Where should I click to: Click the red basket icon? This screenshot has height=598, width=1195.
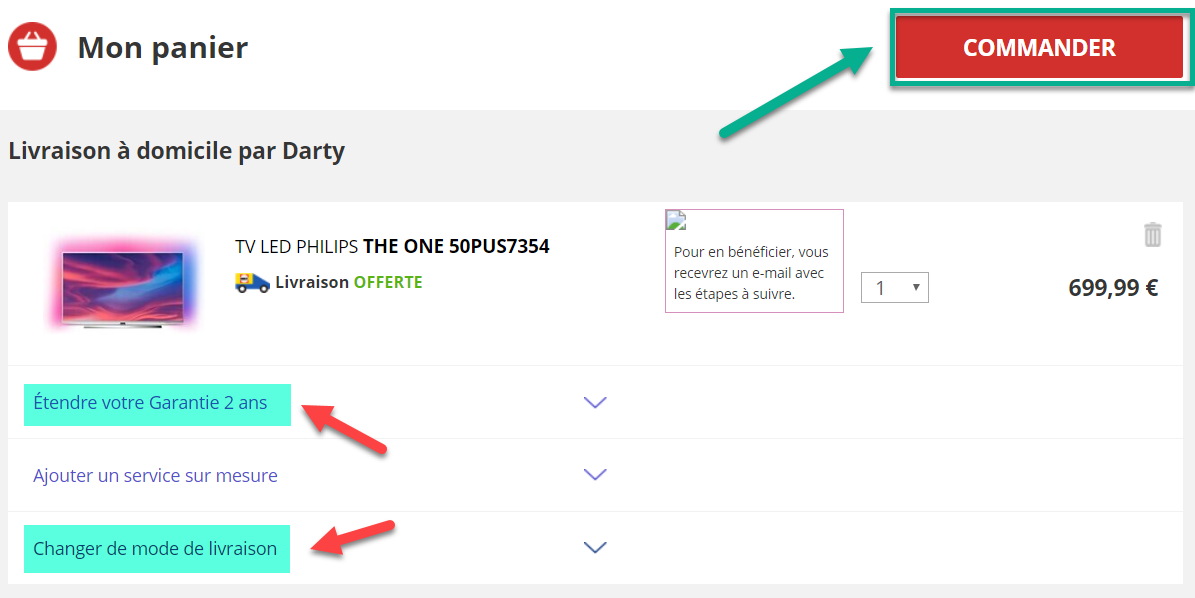tap(33, 47)
